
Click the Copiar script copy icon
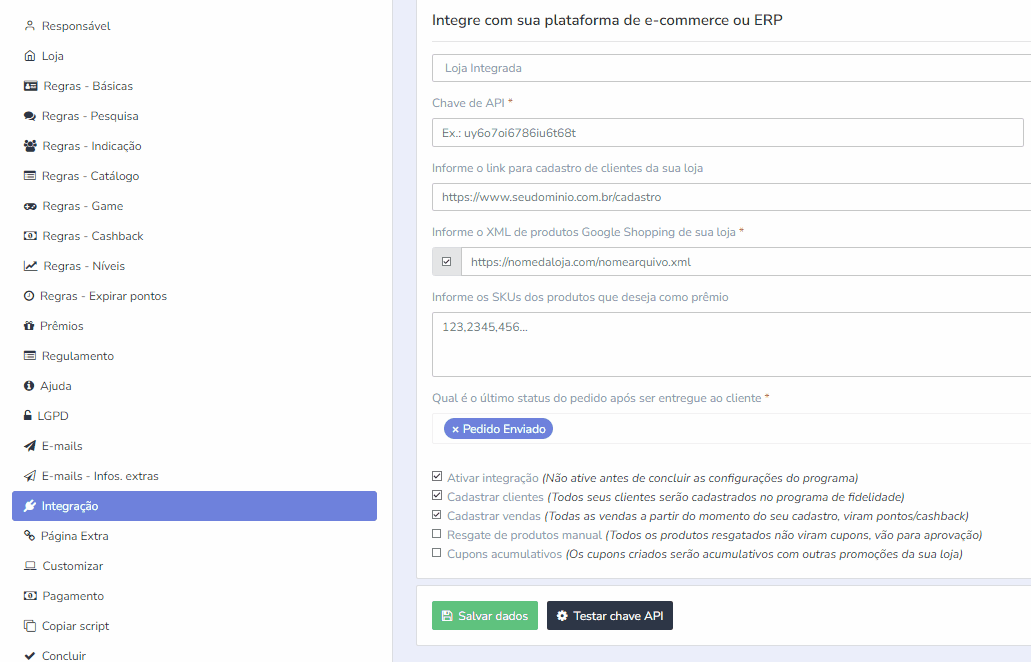coord(30,625)
